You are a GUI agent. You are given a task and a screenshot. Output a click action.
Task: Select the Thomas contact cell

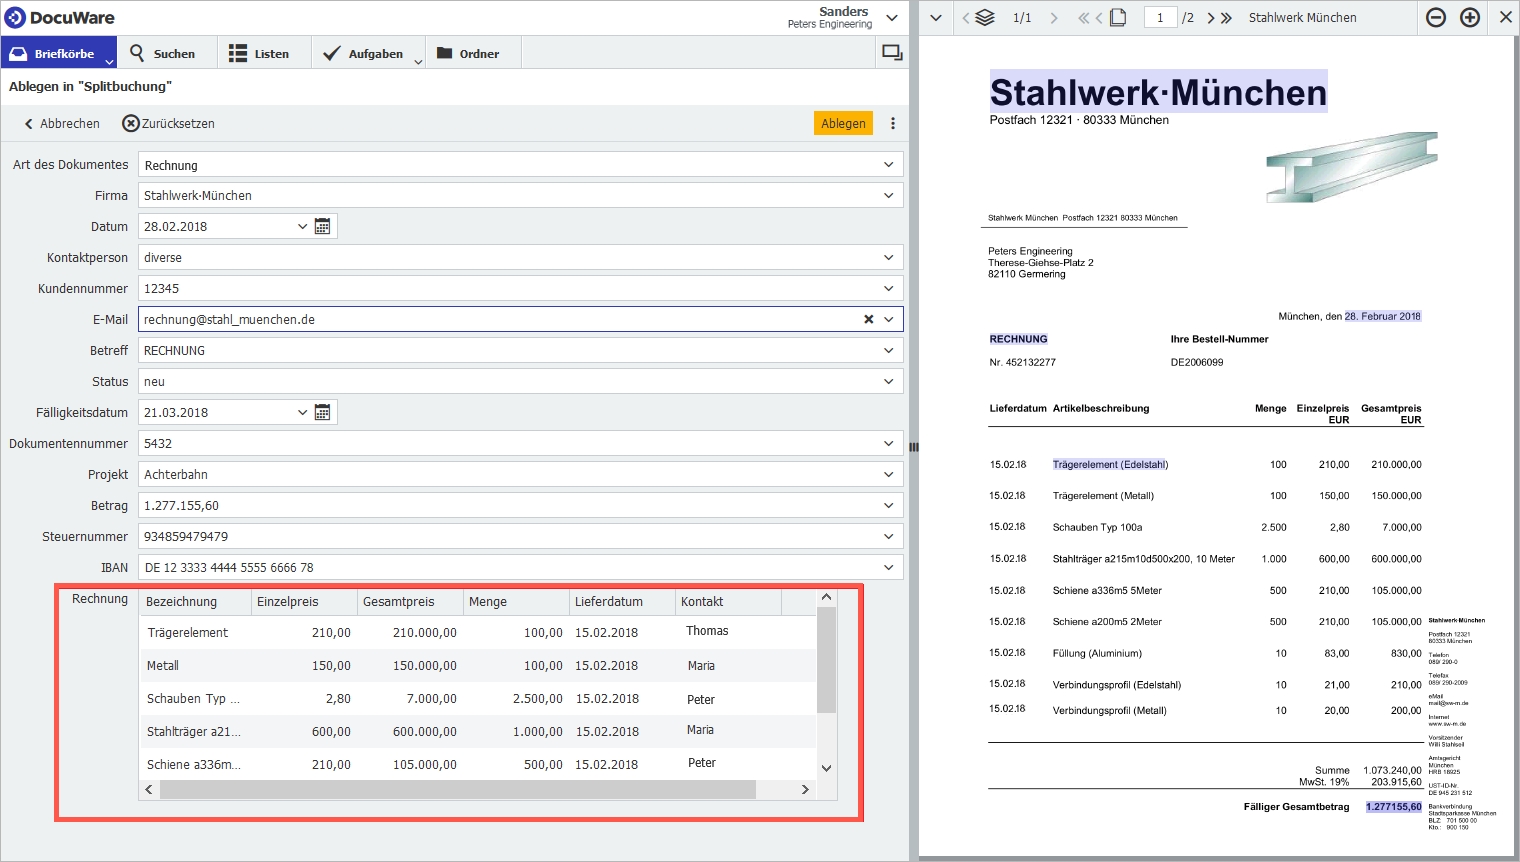click(707, 631)
